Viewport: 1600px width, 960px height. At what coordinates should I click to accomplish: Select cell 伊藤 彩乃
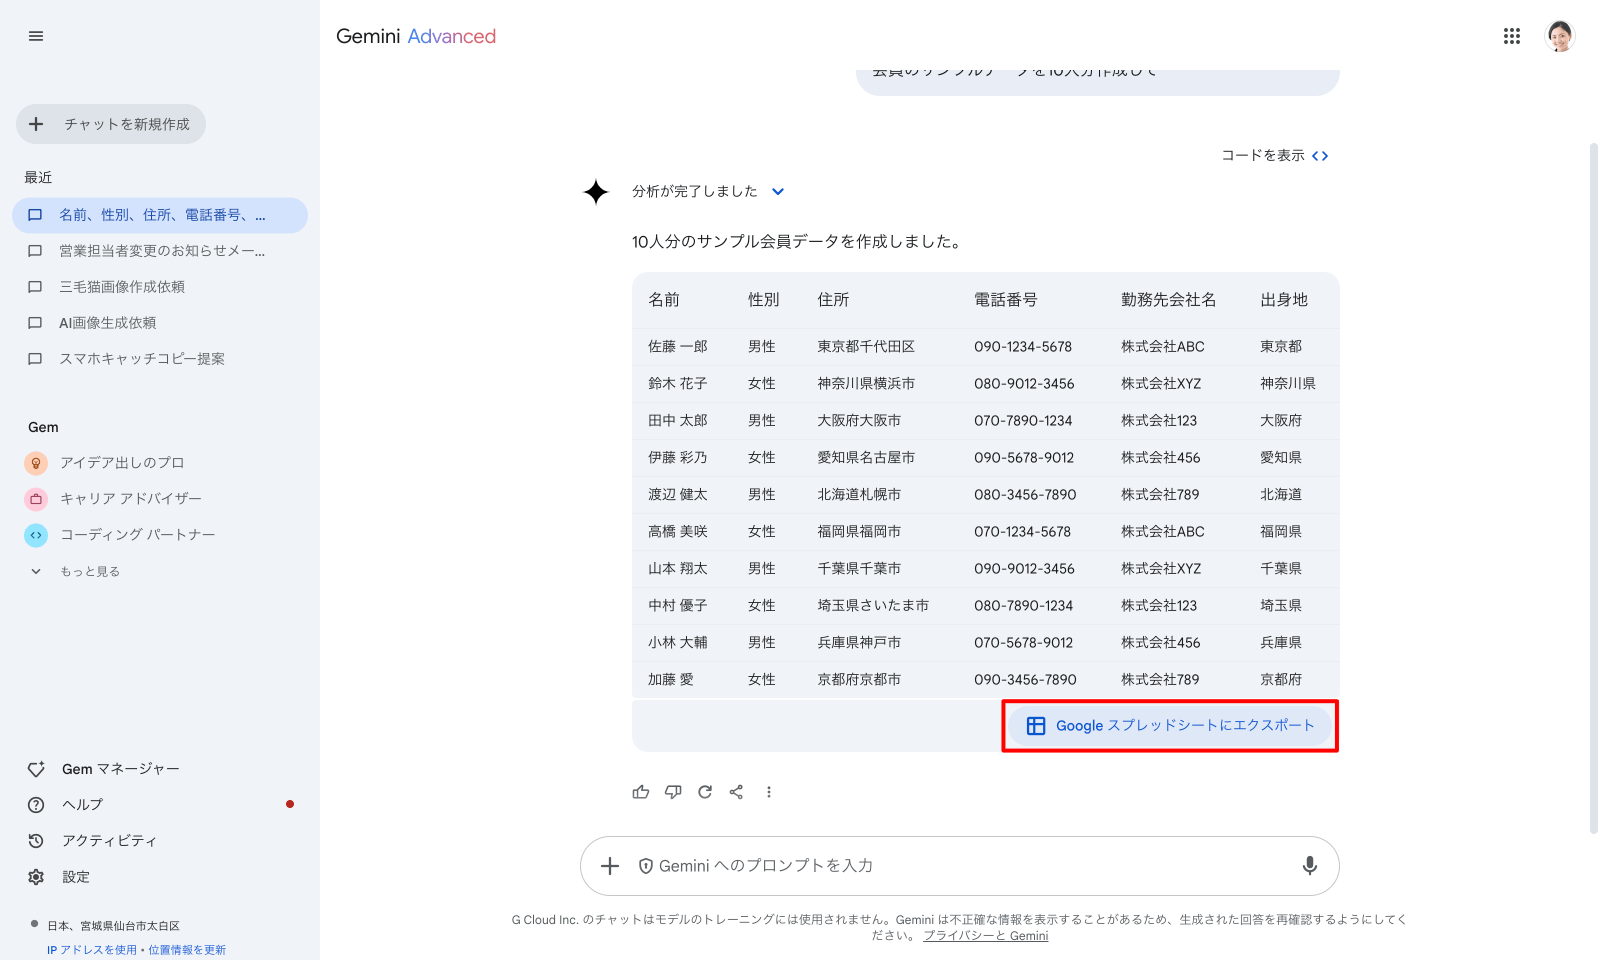pyautogui.click(x=678, y=458)
